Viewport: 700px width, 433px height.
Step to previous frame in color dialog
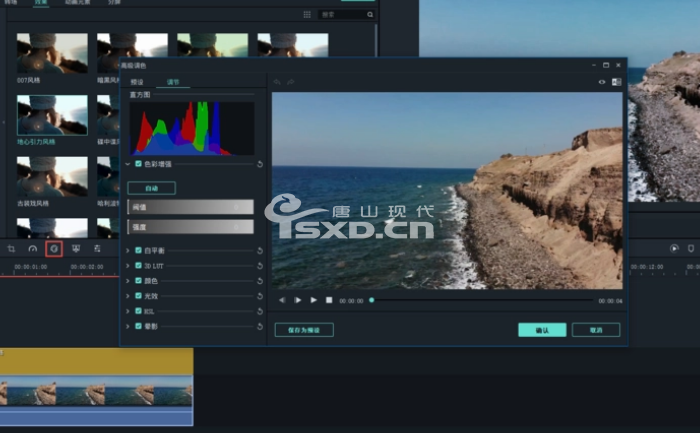point(282,300)
